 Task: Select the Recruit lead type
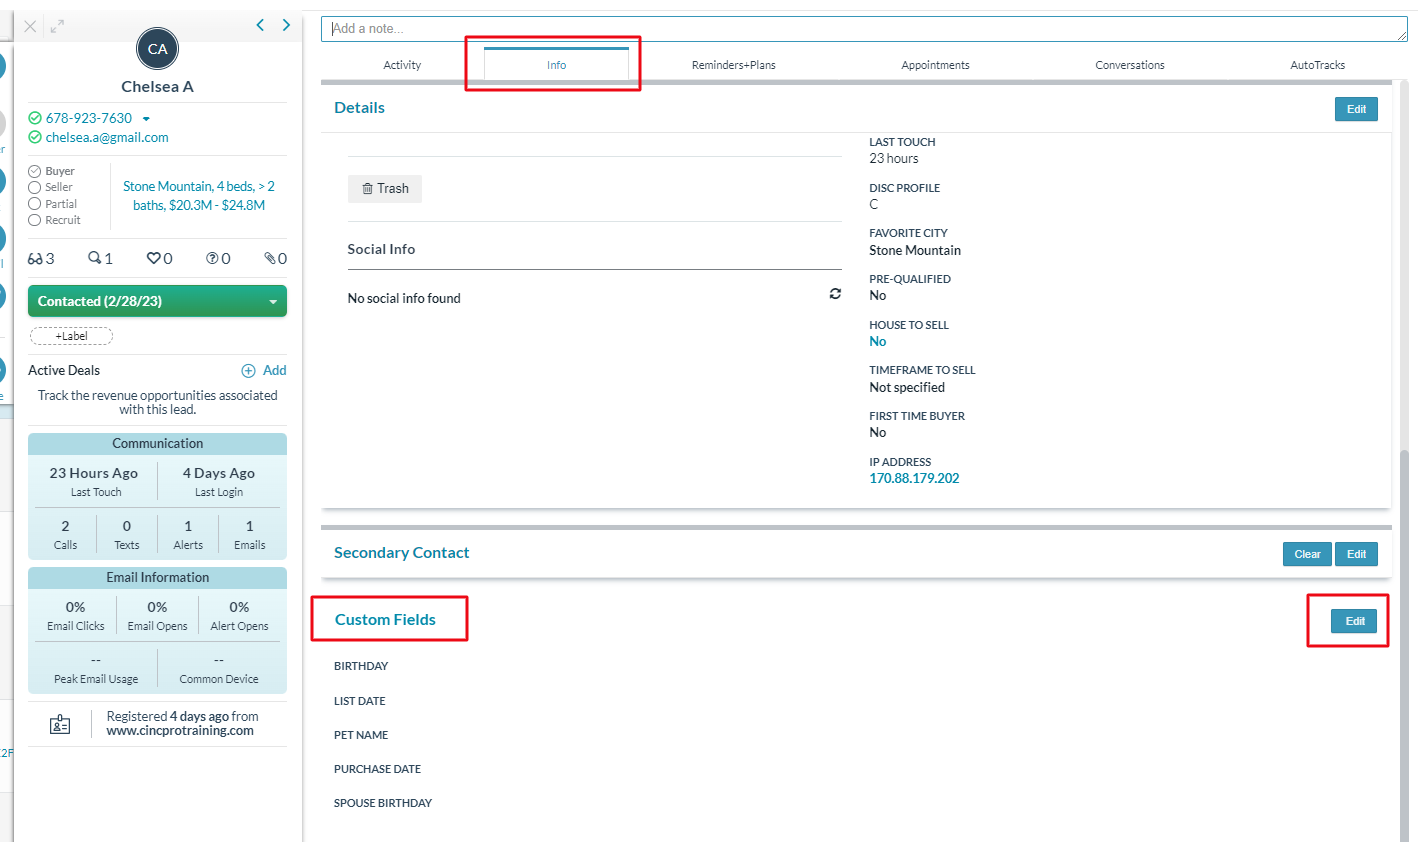pyautogui.click(x=35, y=220)
